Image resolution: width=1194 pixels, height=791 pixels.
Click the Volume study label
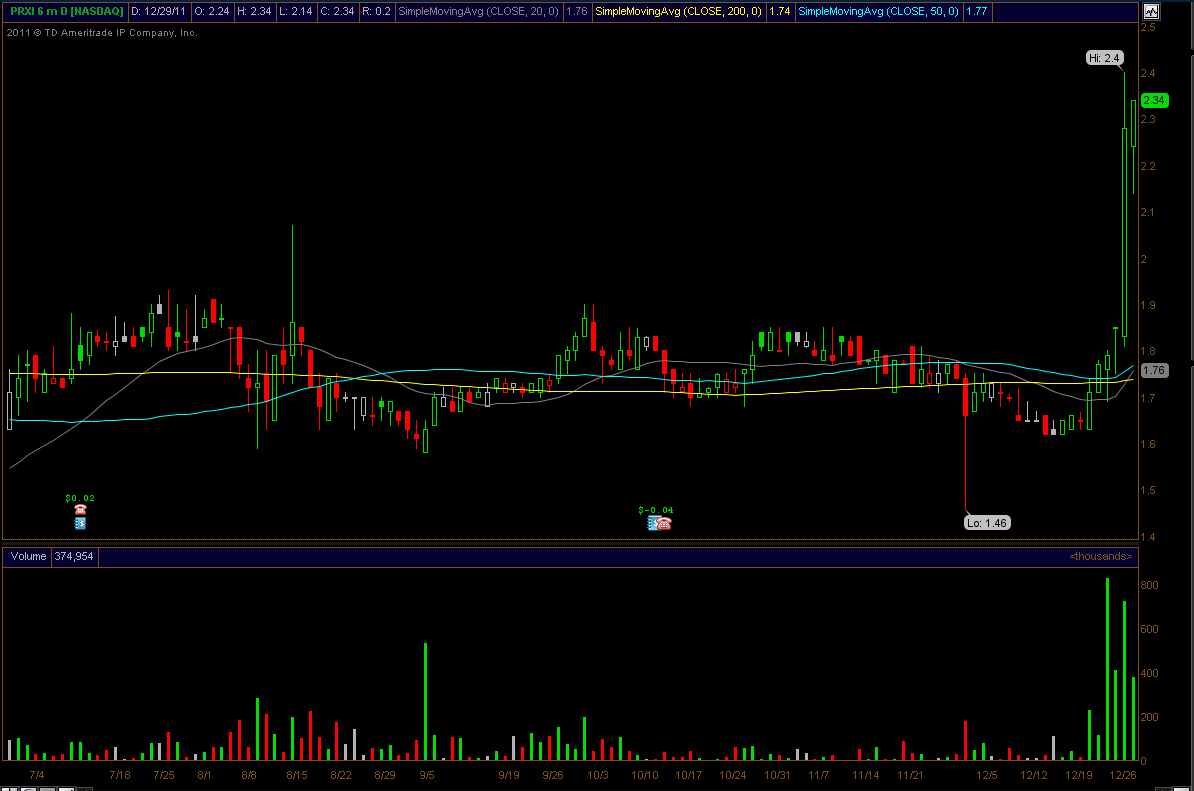click(x=28, y=557)
